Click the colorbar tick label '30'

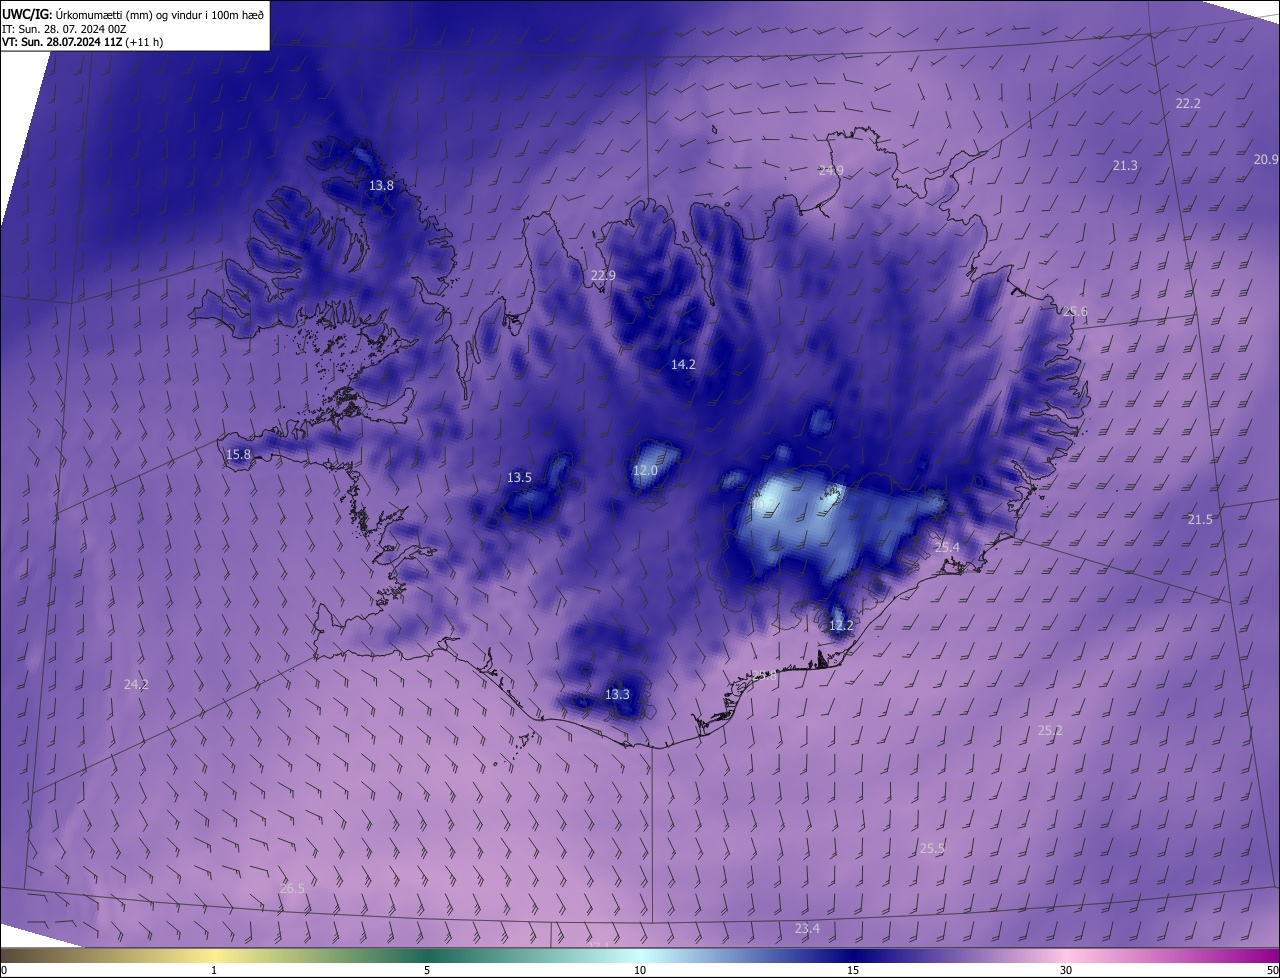[1066, 970]
